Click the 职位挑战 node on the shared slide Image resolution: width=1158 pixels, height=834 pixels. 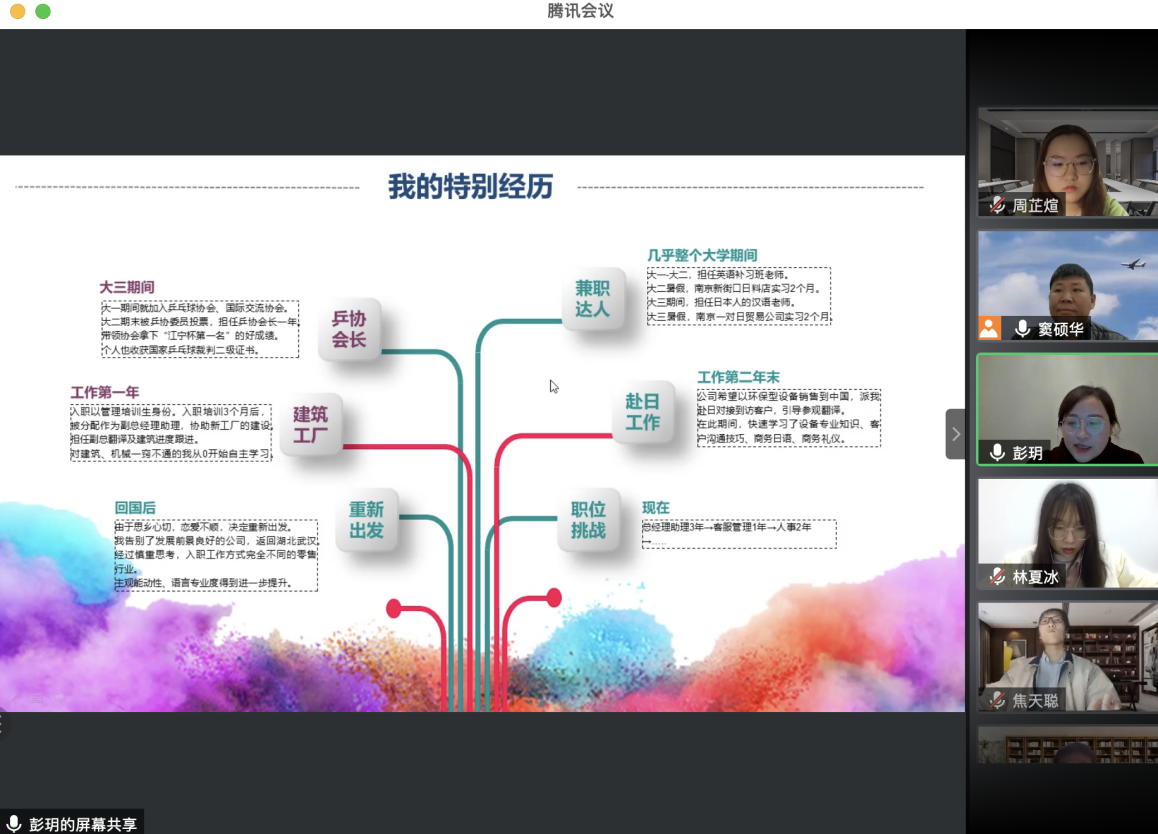pyautogui.click(x=588, y=520)
